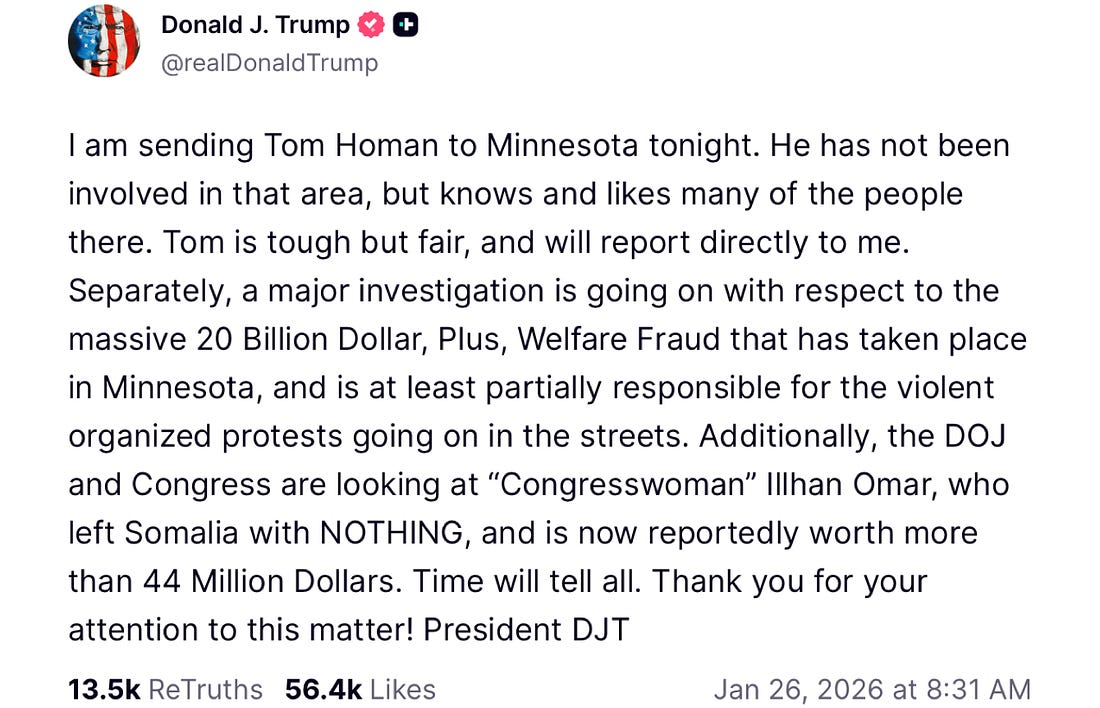
Task: Click the black plus badge icon
Action: point(405,26)
